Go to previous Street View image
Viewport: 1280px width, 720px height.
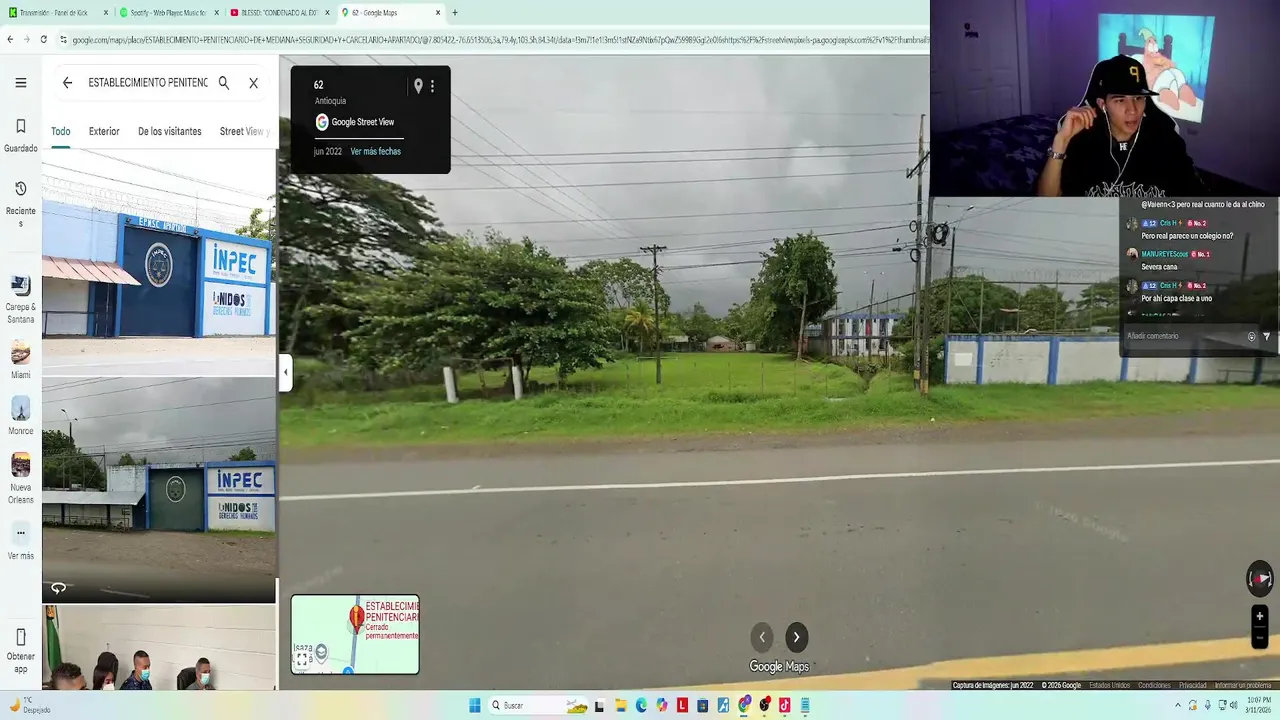tap(762, 637)
